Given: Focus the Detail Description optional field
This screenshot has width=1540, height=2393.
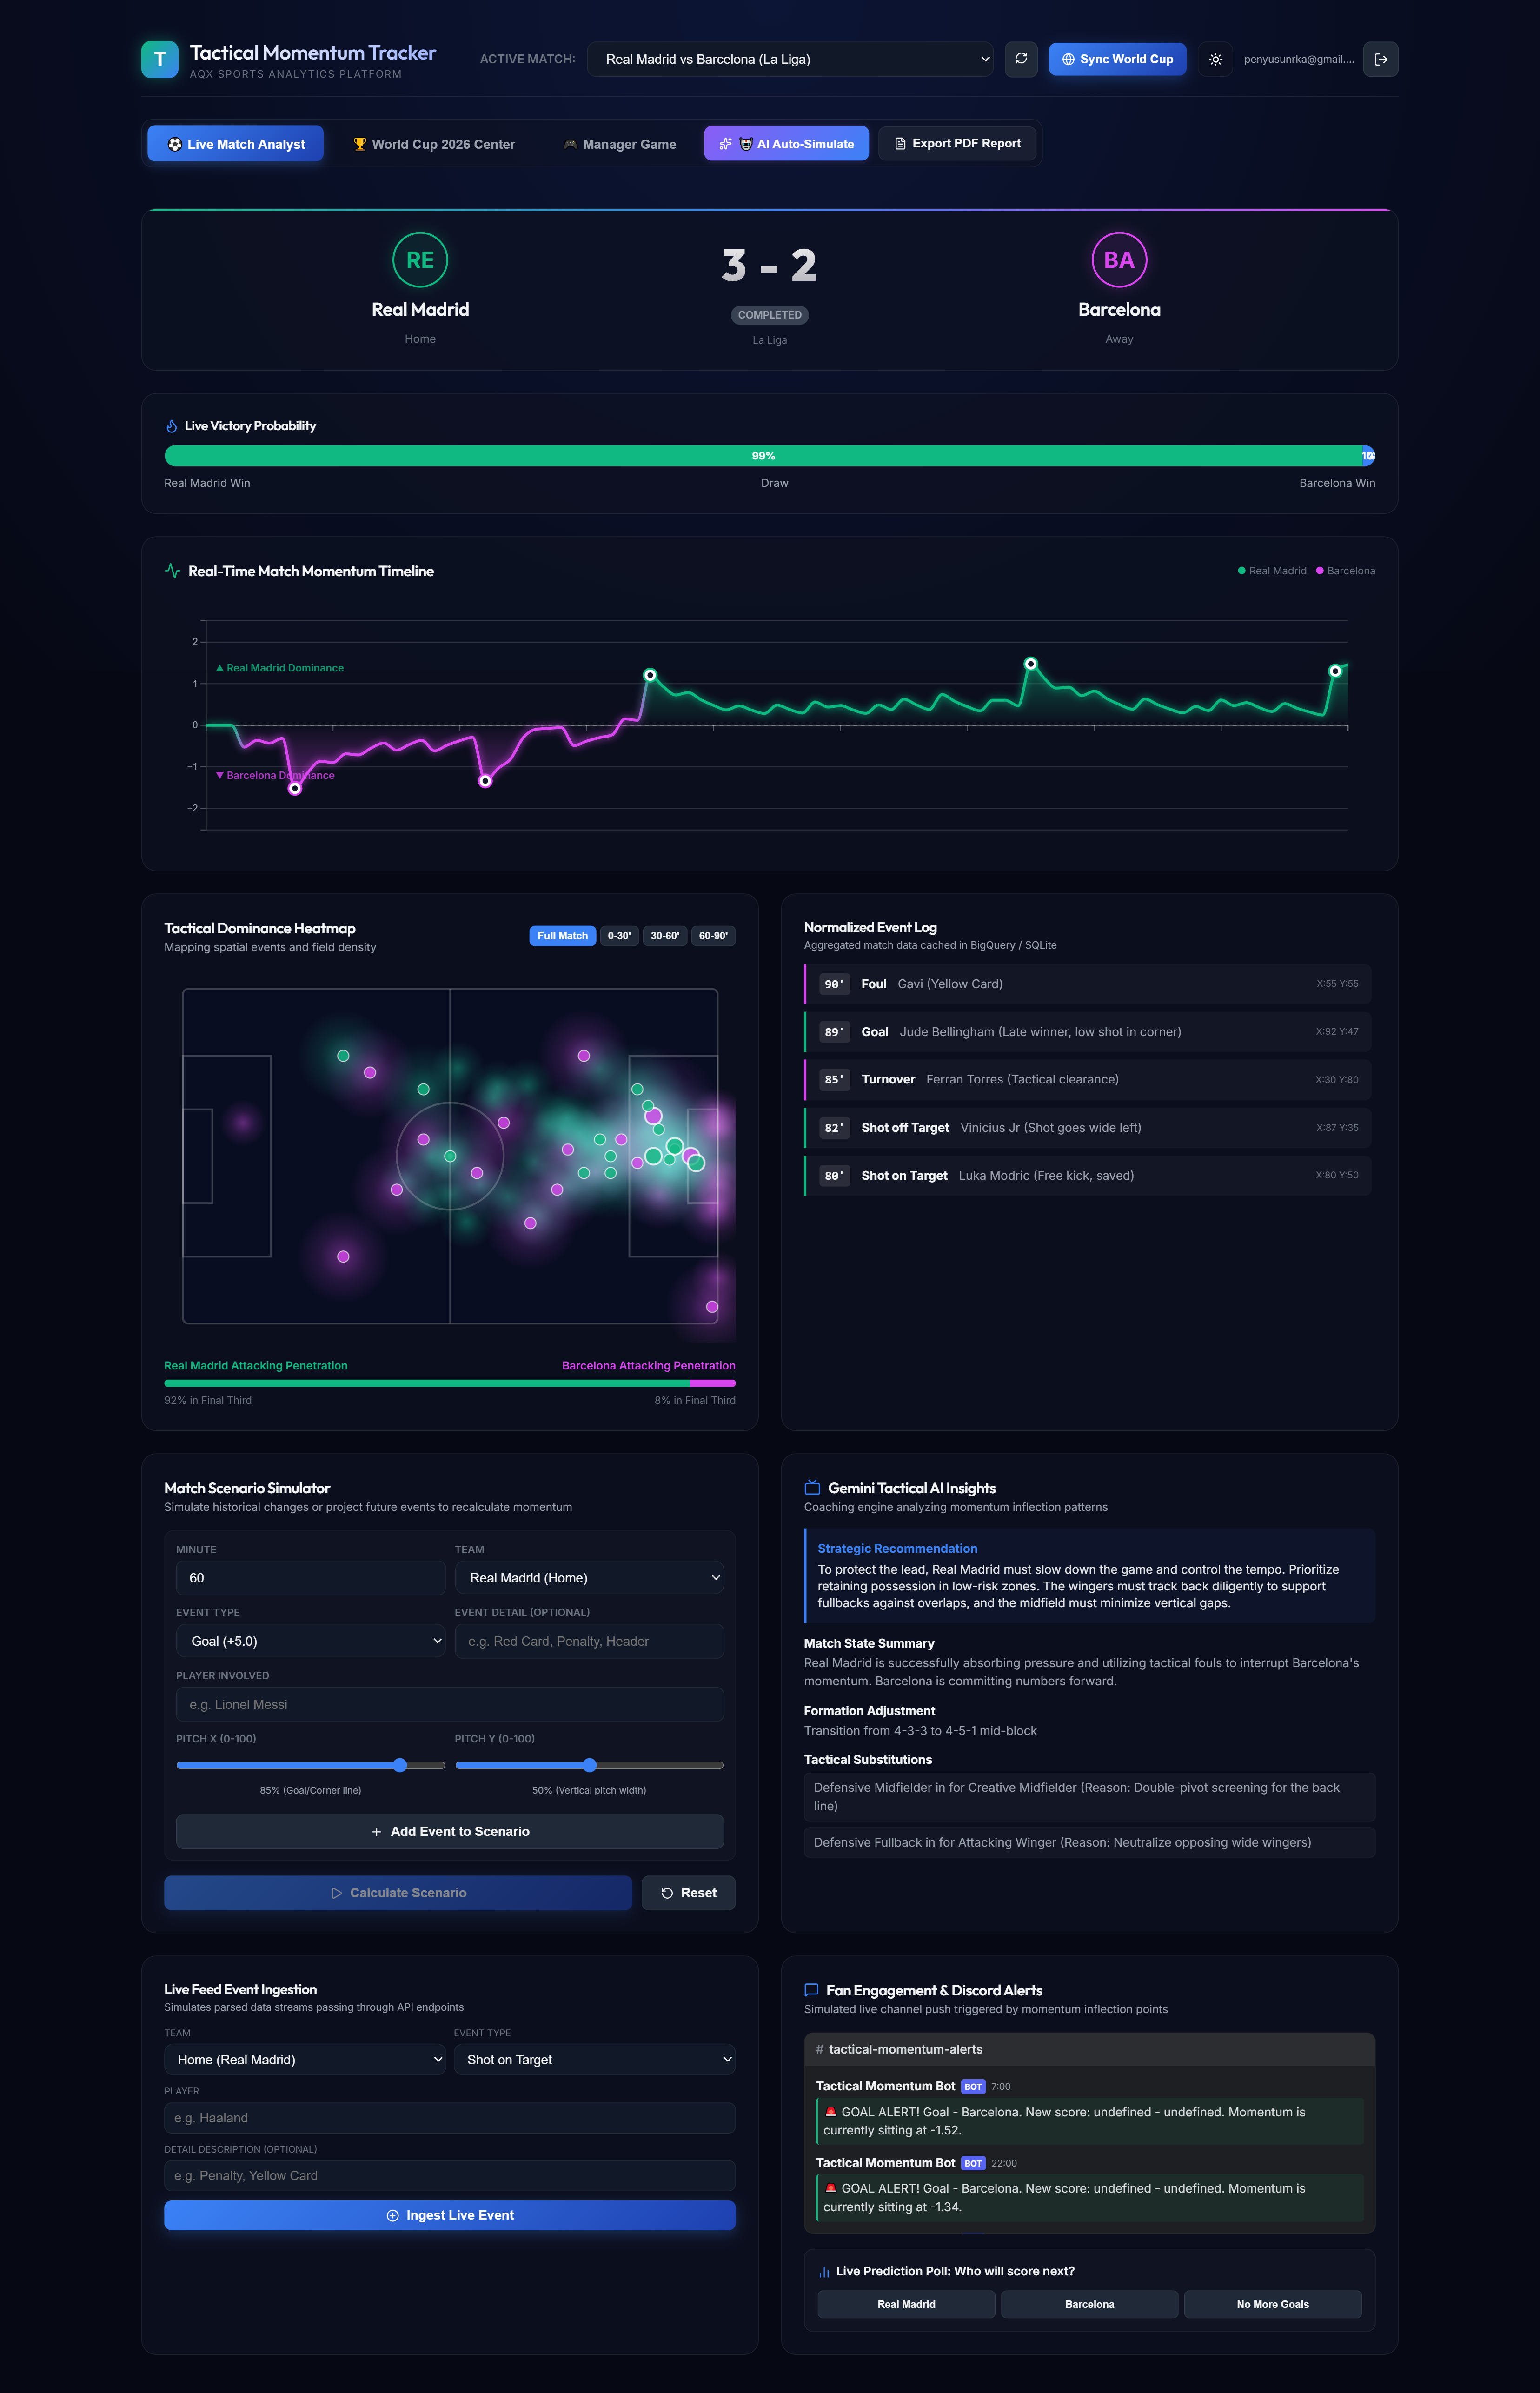Looking at the screenshot, I should (450, 2176).
